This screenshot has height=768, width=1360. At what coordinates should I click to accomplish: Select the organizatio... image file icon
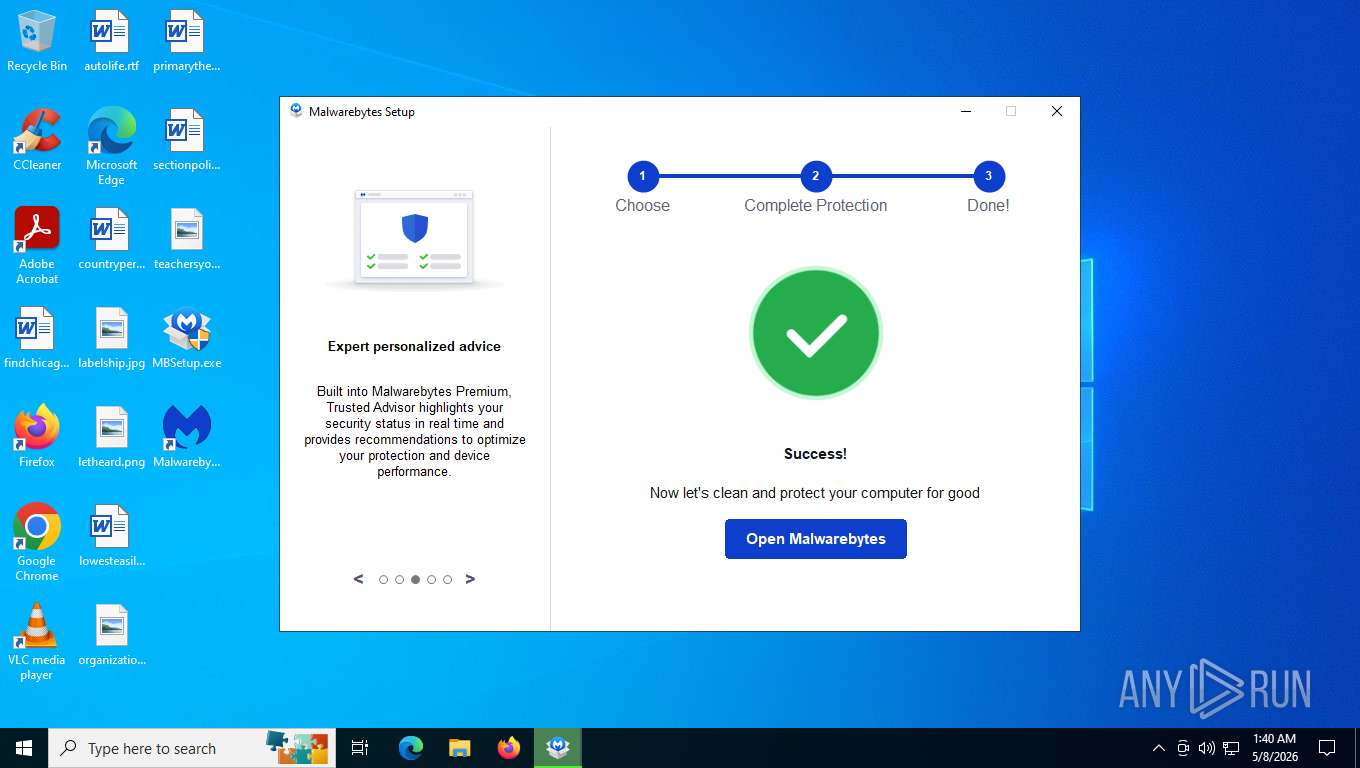pyautogui.click(x=111, y=636)
